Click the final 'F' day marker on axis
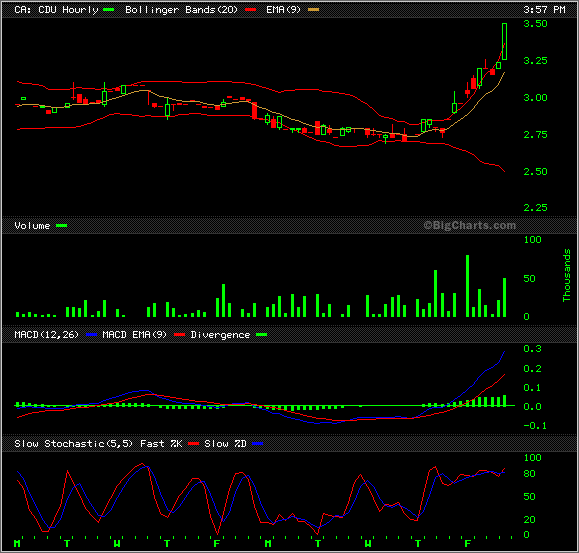The width and height of the screenshot is (579, 553). (467, 543)
